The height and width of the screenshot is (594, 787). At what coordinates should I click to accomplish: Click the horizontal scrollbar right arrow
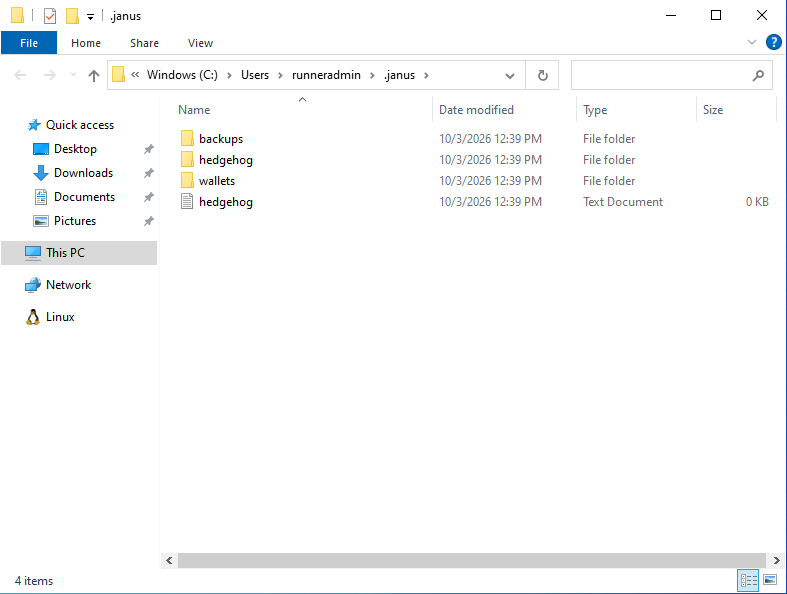point(776,560)
